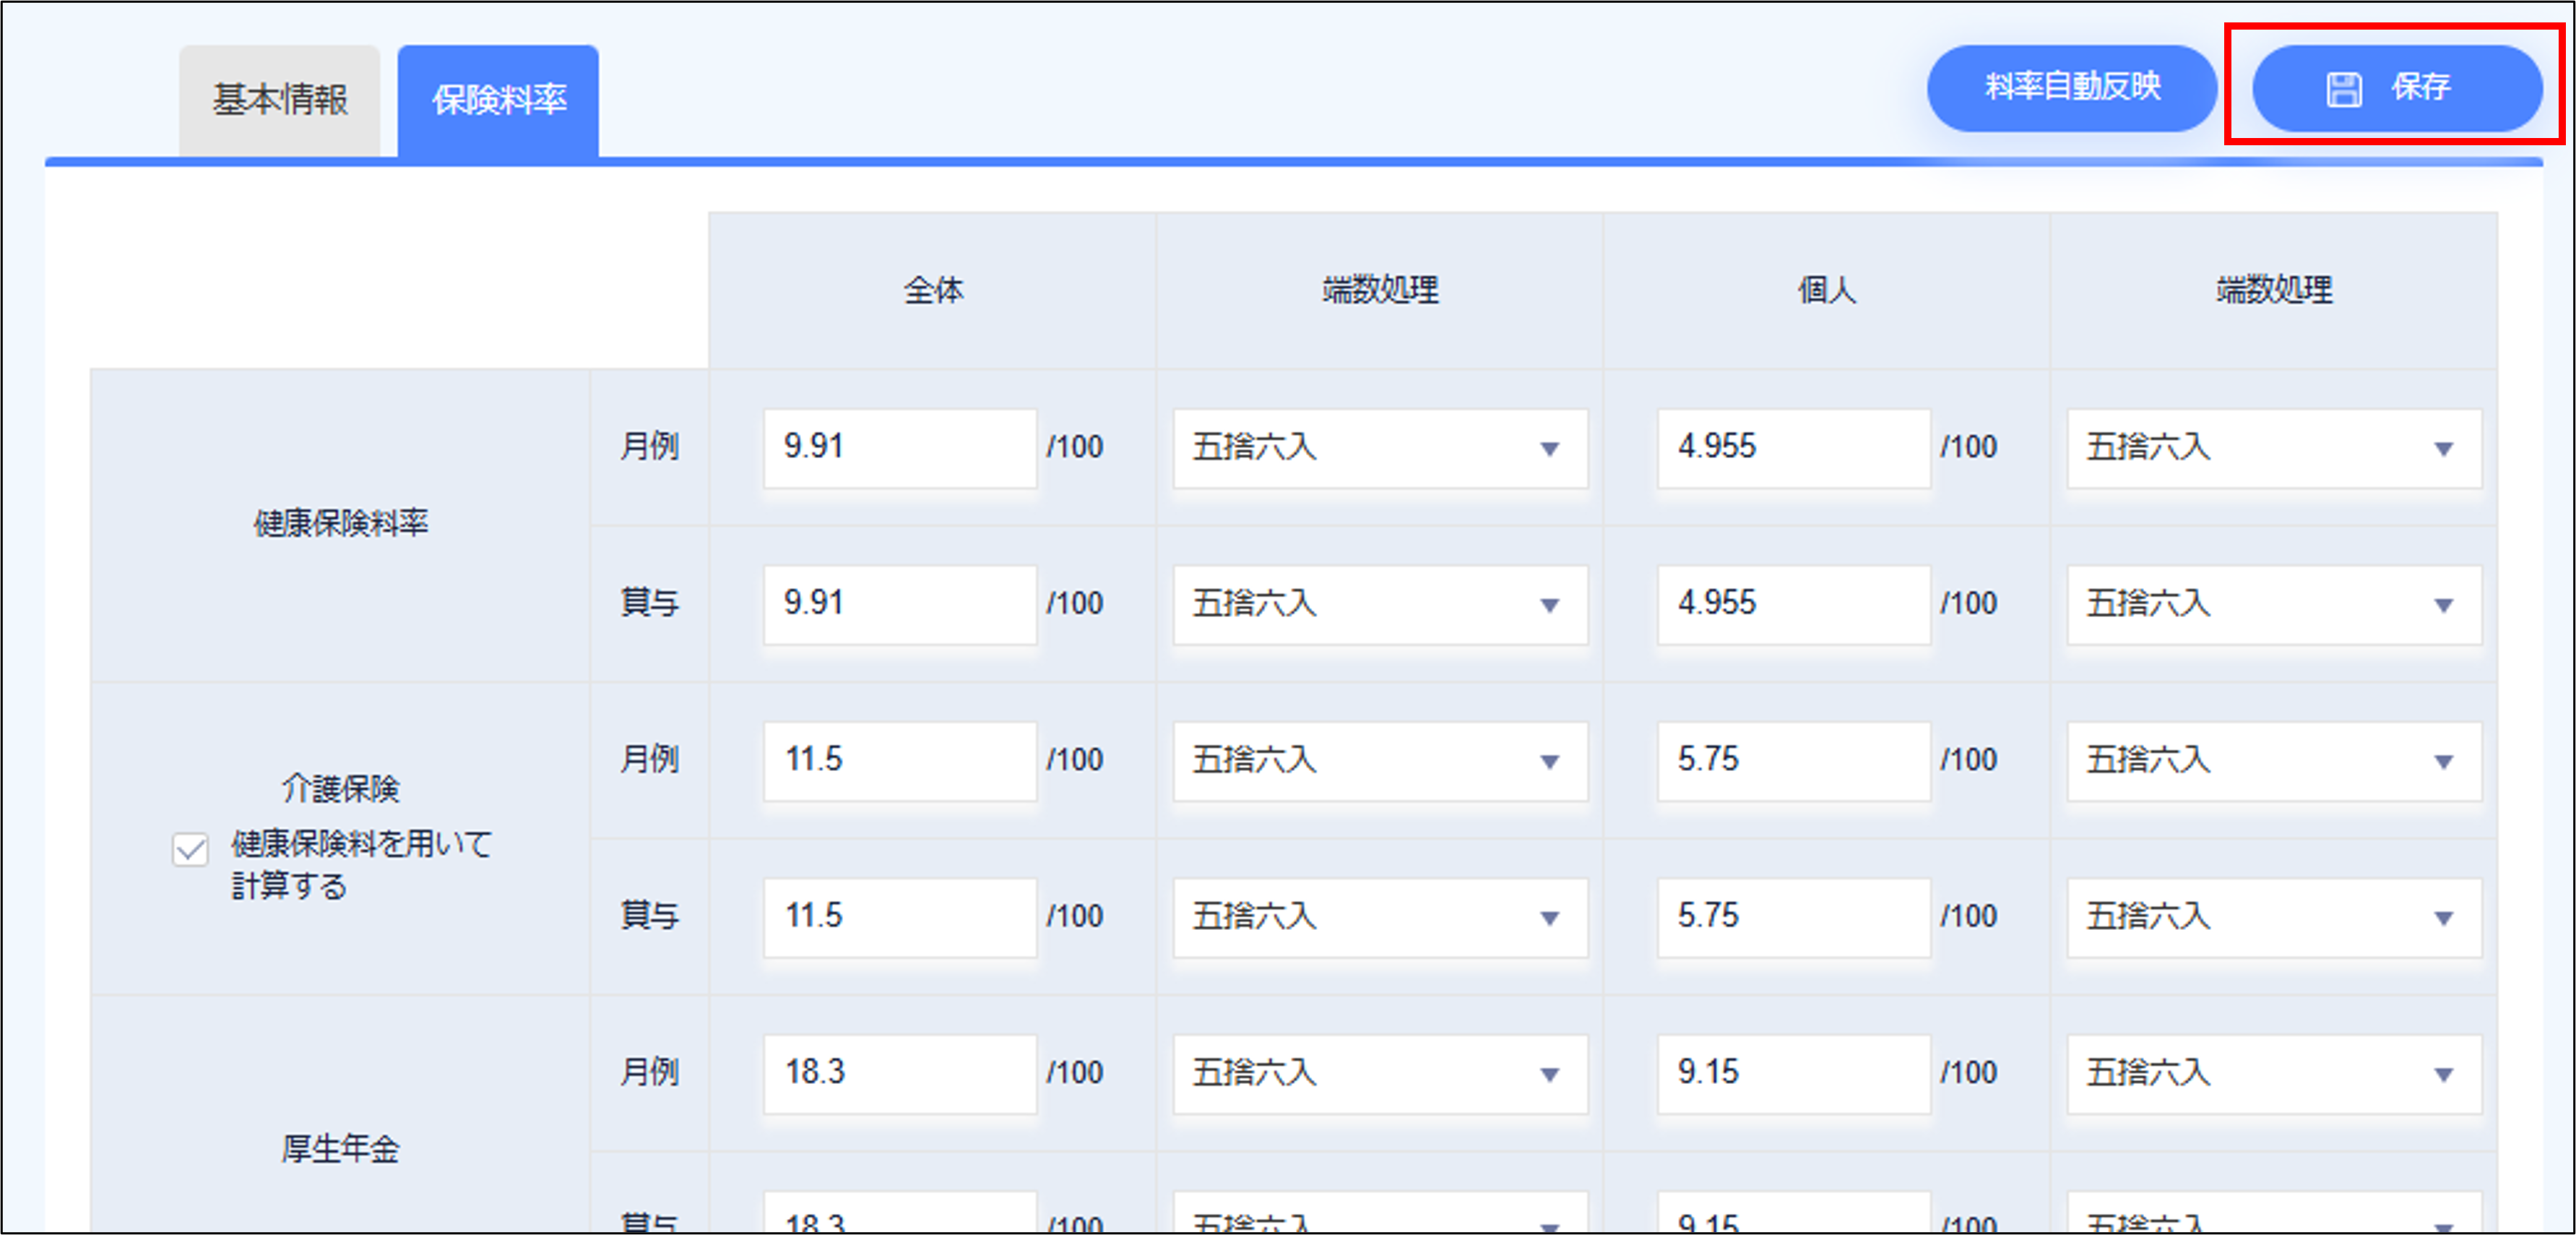Click 健康保険料率 月例 個人 field showing 4.955

tap(1792, 448)
